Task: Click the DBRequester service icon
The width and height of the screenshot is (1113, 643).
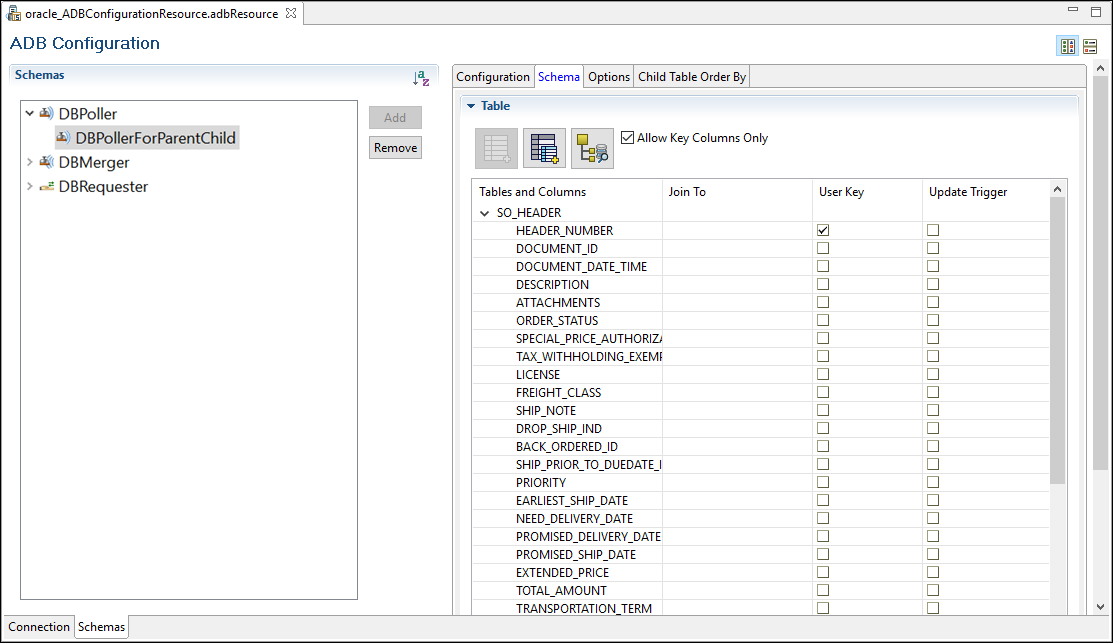Action: 46,187
